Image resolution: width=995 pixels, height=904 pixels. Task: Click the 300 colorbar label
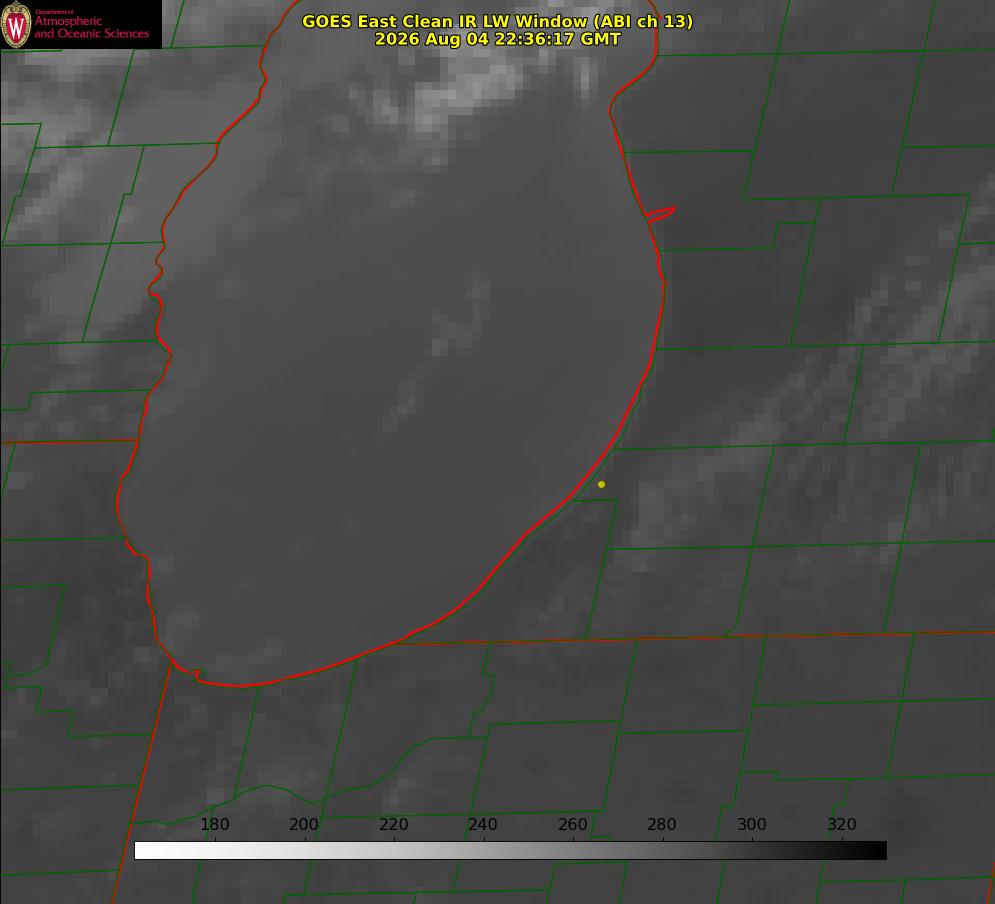752,824
